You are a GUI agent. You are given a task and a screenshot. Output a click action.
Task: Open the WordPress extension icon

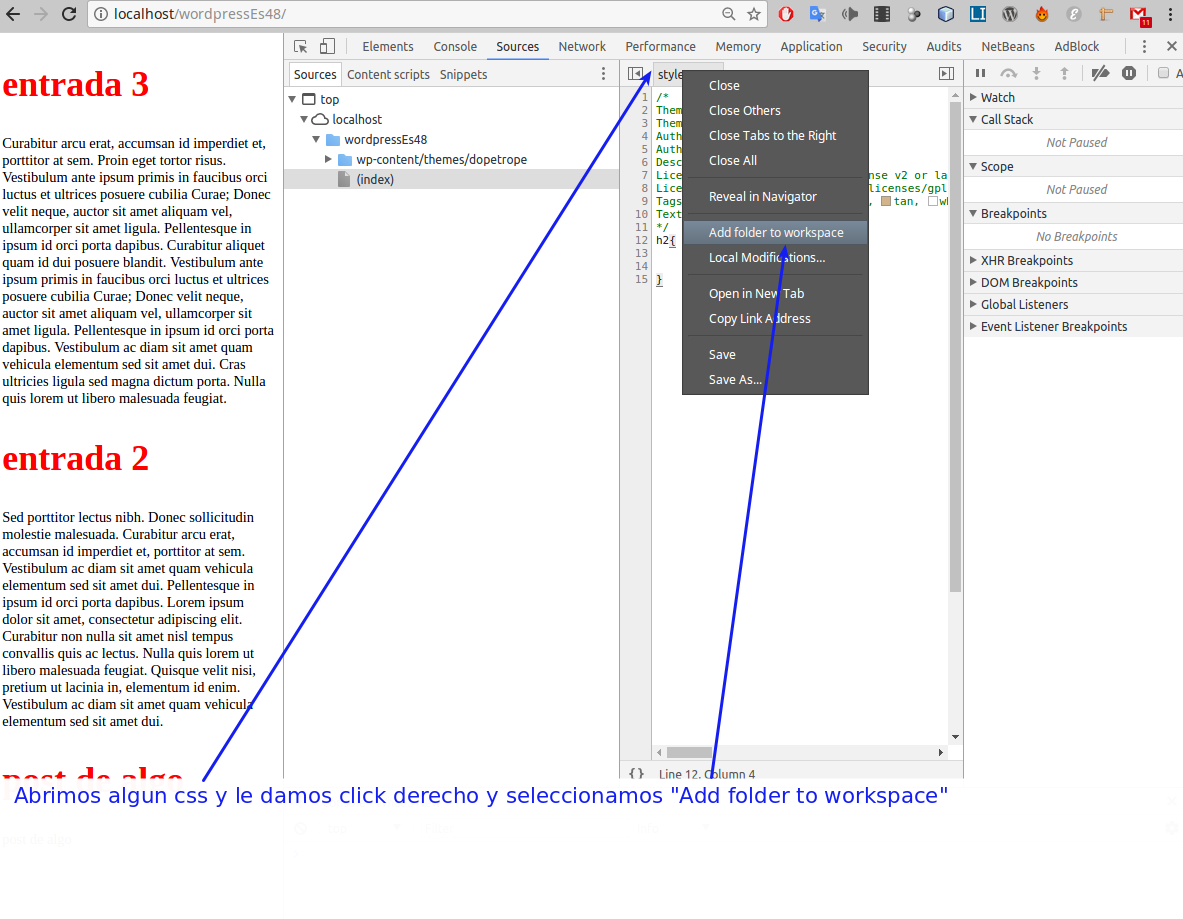(x=1009, y=14)
